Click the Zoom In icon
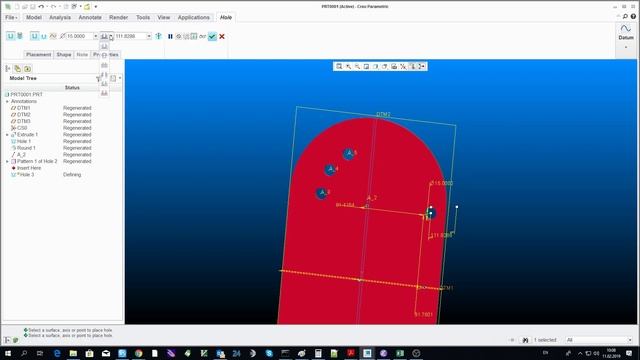The width and height of the screenshot is (640, 360). [x=348, y=66]
